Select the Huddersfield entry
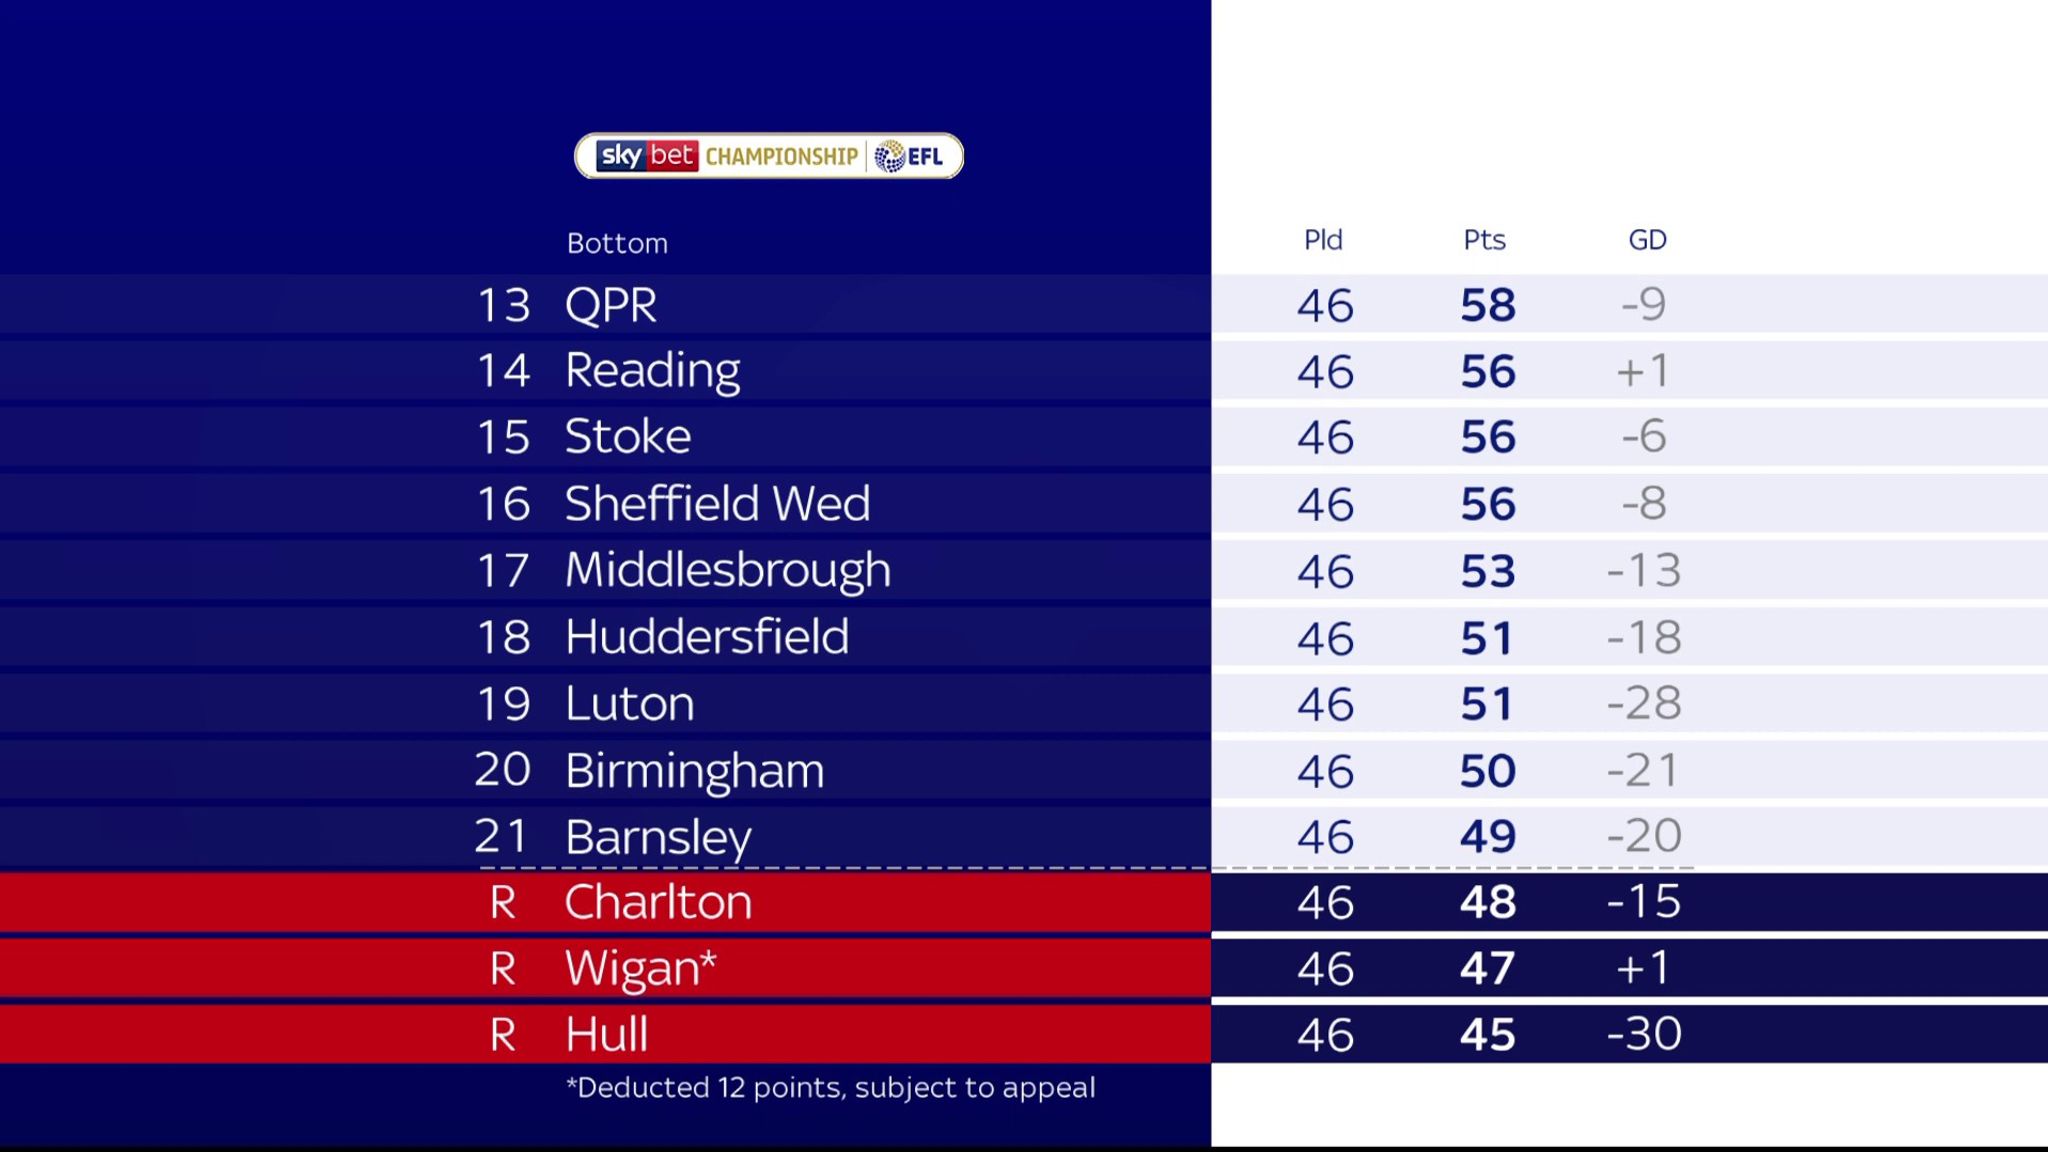 click(707, 637)
